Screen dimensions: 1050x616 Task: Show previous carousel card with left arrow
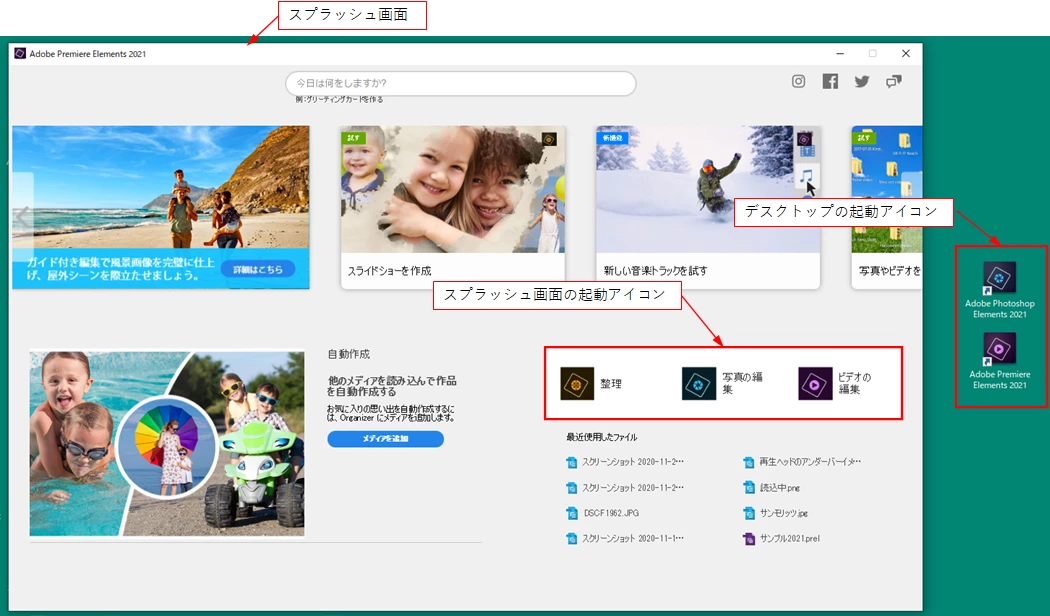23,216
